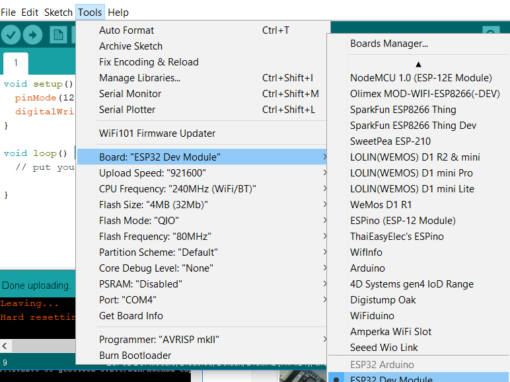Launch Serial Plotter
This screenshot has width=510, height=382.
point(202,110)
